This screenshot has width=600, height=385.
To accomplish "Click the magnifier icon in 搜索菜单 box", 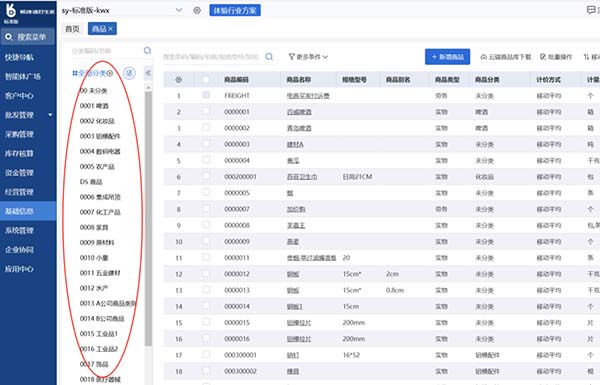I will click(9, 37).
